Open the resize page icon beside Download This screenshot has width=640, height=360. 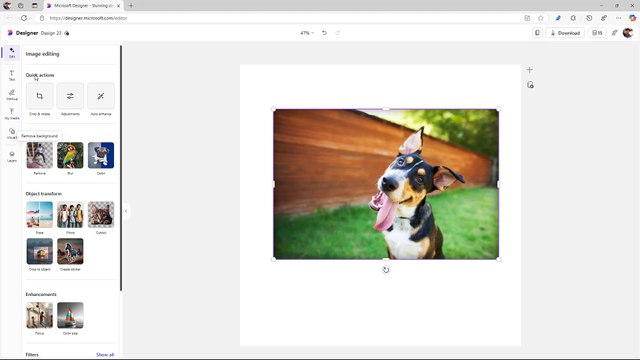click(x=537, y=33)
